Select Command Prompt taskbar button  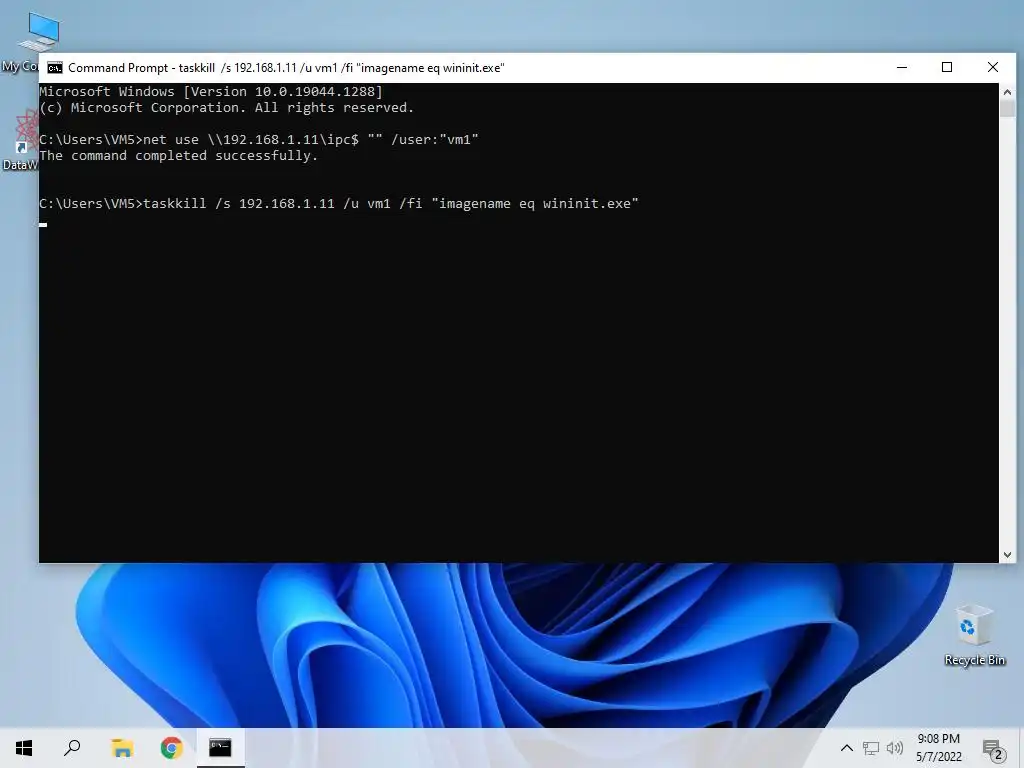tap(220, 748)
